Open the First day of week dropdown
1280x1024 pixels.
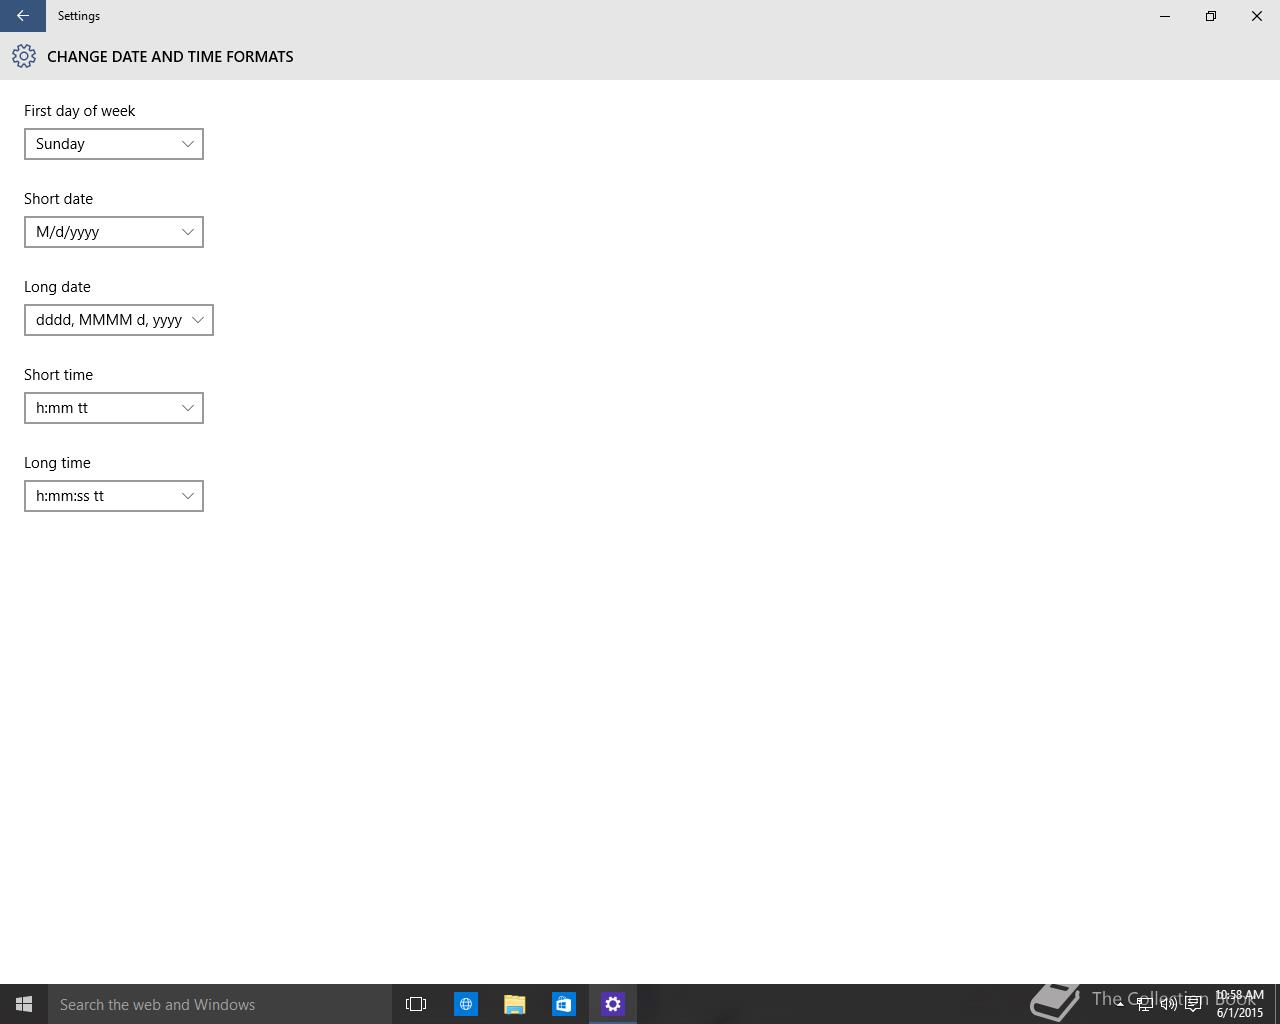point(114,144)
